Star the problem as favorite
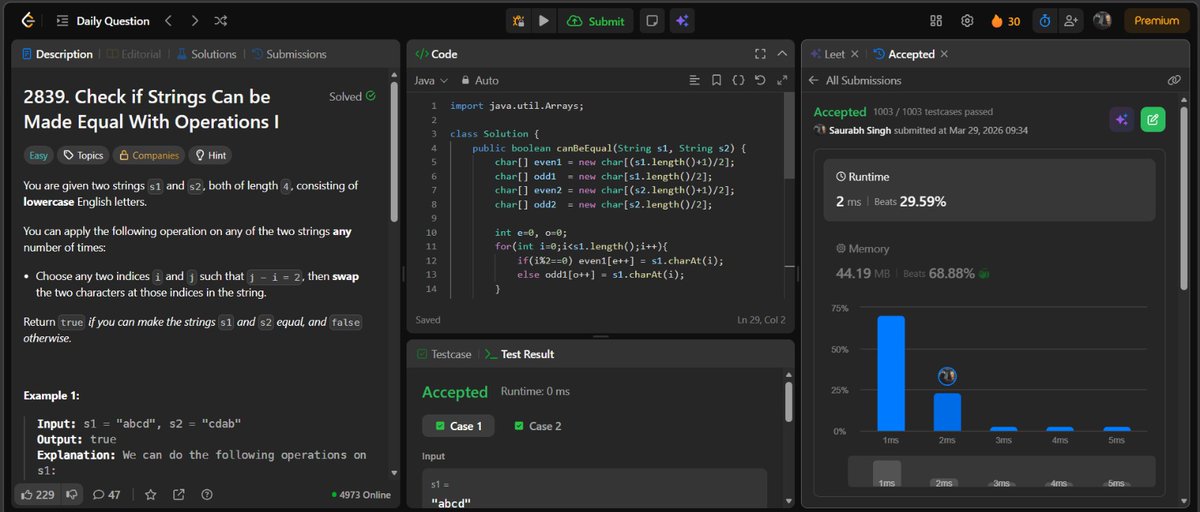Viewport: 1200px width, 512px height. (x=151, y=494)
